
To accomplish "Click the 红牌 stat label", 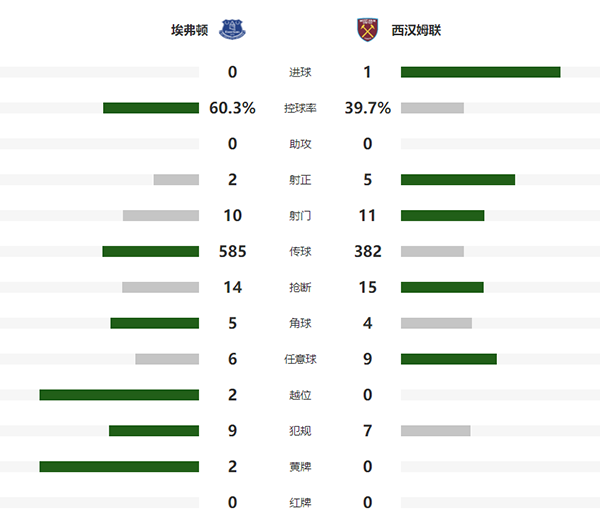I will click(x=300, y=503).
